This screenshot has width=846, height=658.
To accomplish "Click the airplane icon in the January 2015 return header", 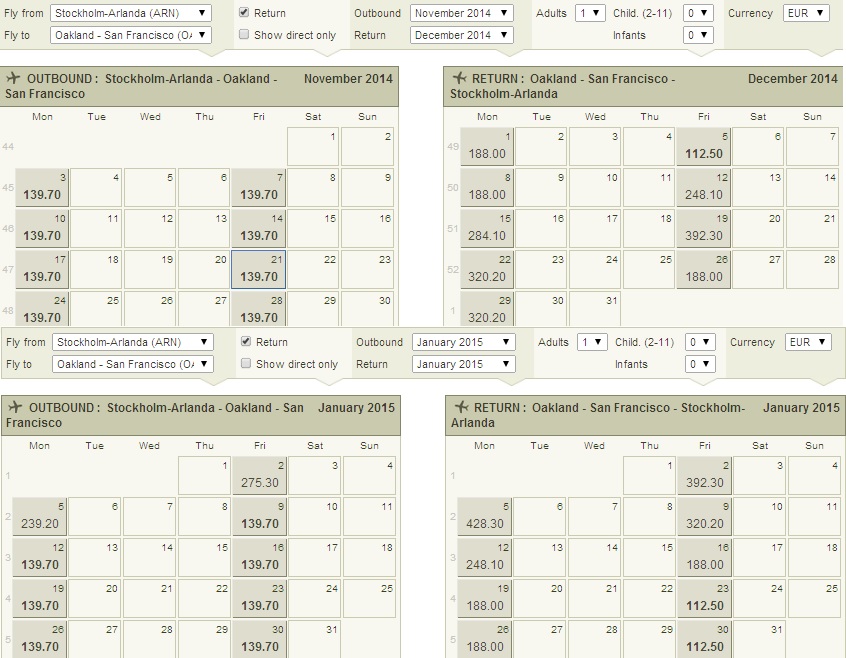I will pos(461,408).
